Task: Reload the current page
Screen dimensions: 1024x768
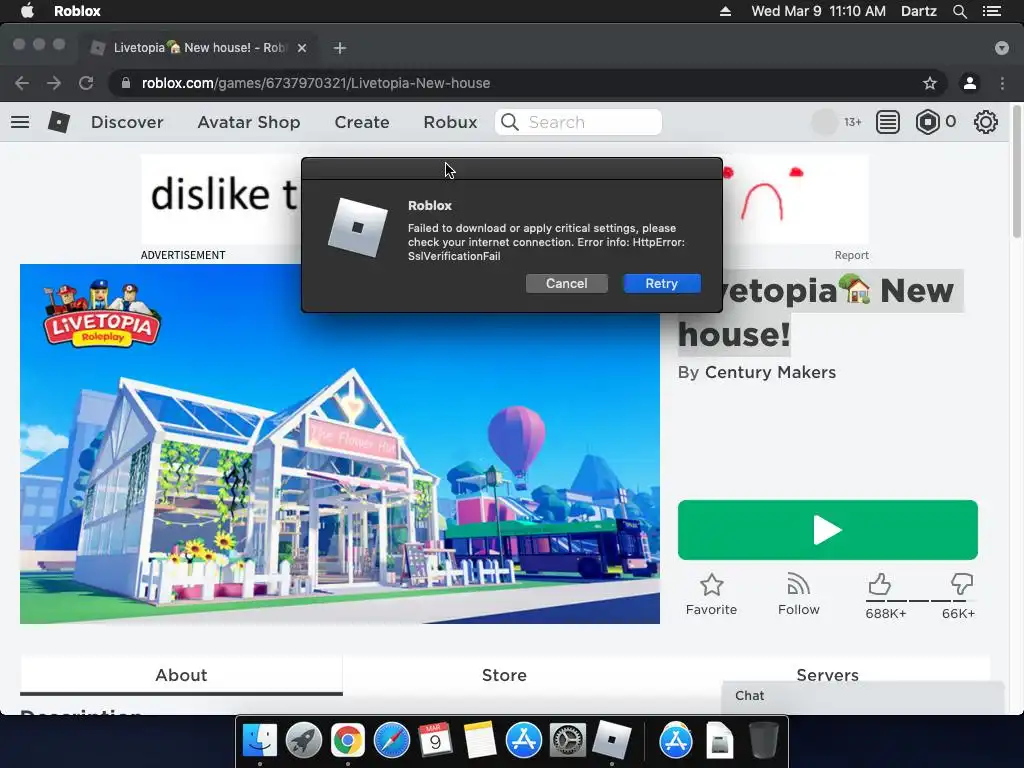Action: pyautogui.click(x=86, y=83)
